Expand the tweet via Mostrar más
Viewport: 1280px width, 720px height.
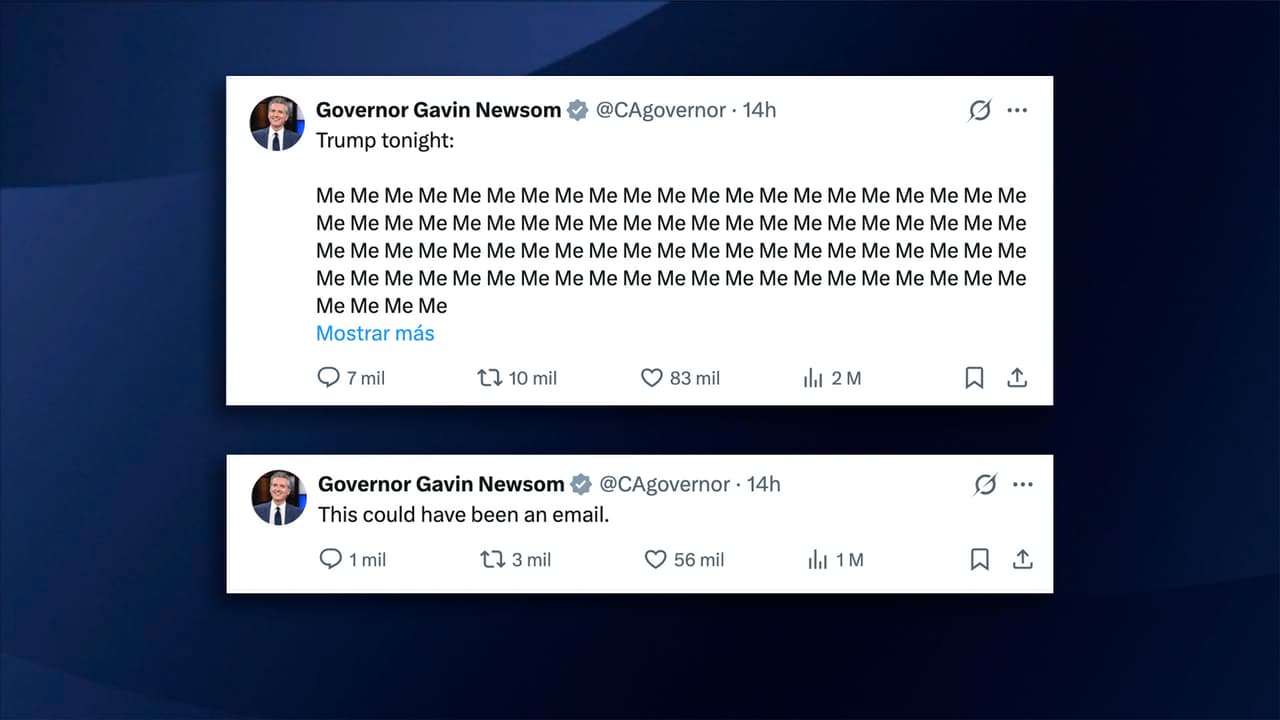pyautogui.click(x=375, y=333)
